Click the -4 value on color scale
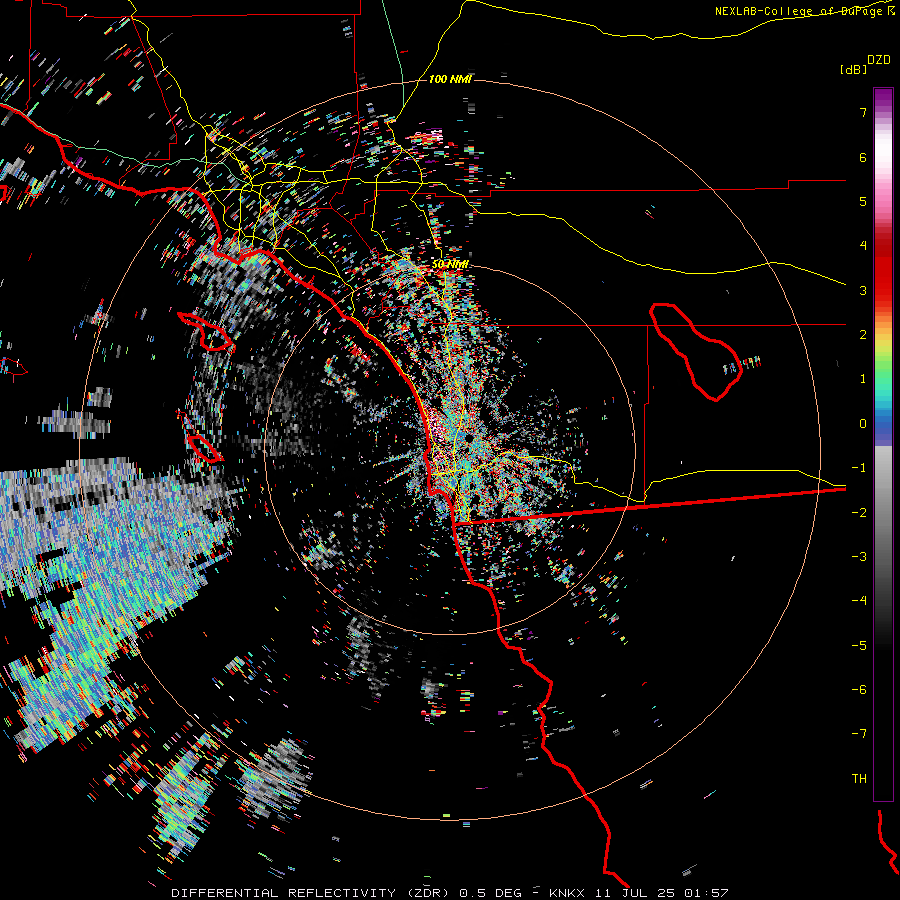The height and width of the screenshot is (900, 900). tap(859, 601)
